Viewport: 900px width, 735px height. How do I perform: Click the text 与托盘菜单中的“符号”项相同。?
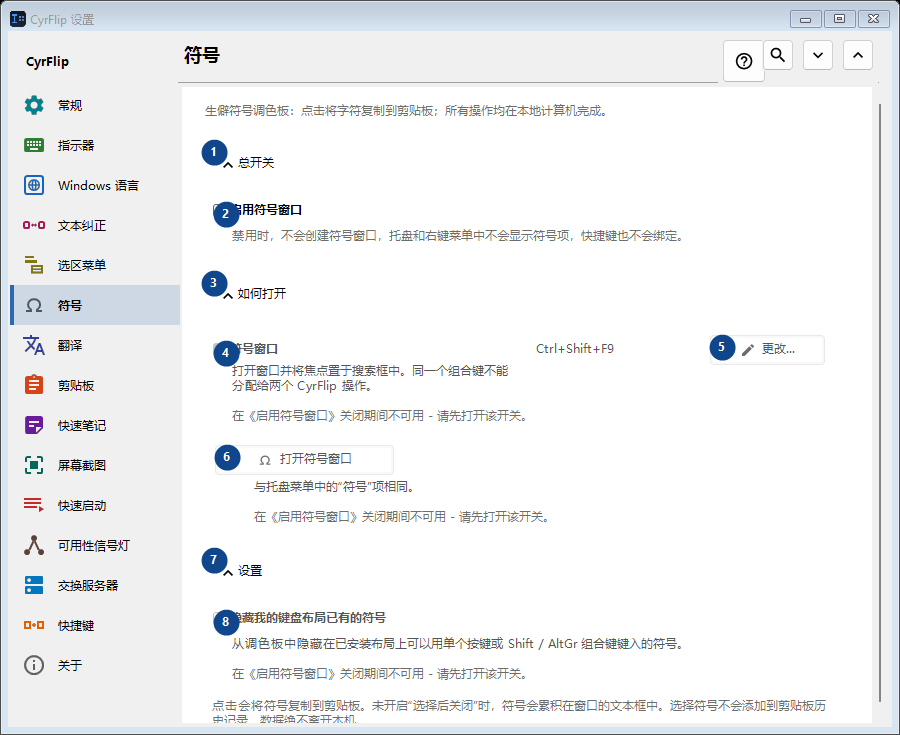coord(334,487)
